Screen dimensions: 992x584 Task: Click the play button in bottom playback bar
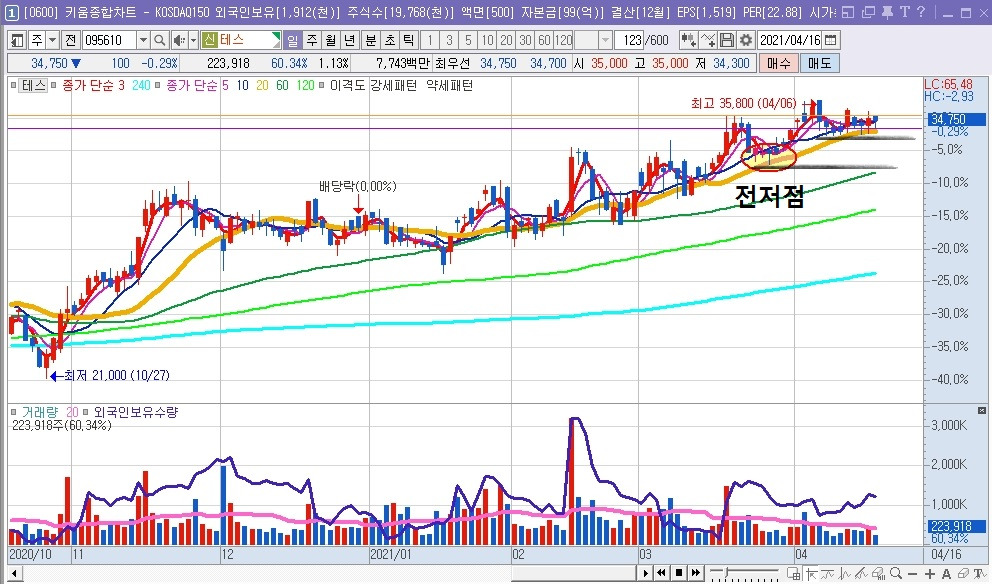coord(646,573)
